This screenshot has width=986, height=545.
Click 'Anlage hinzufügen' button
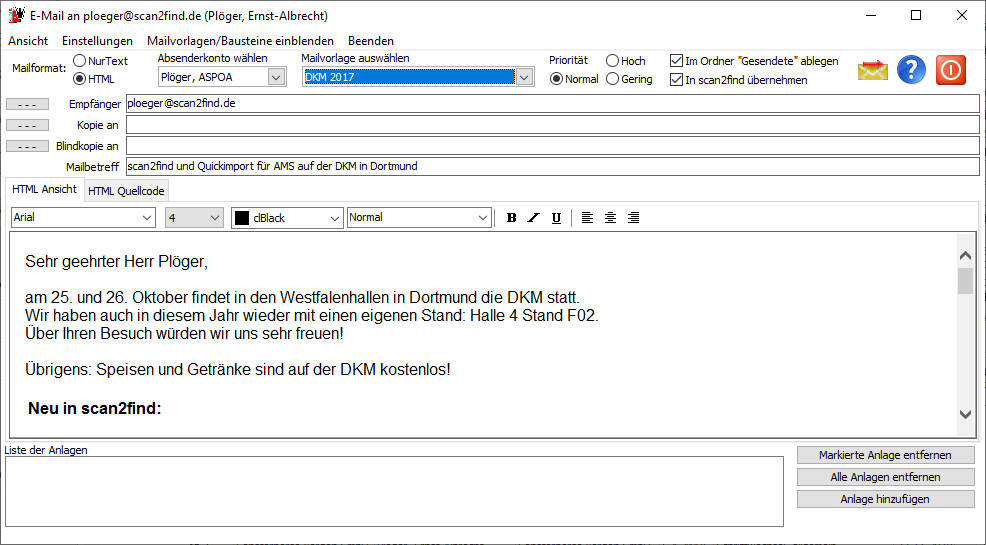(x=885, y=499)
